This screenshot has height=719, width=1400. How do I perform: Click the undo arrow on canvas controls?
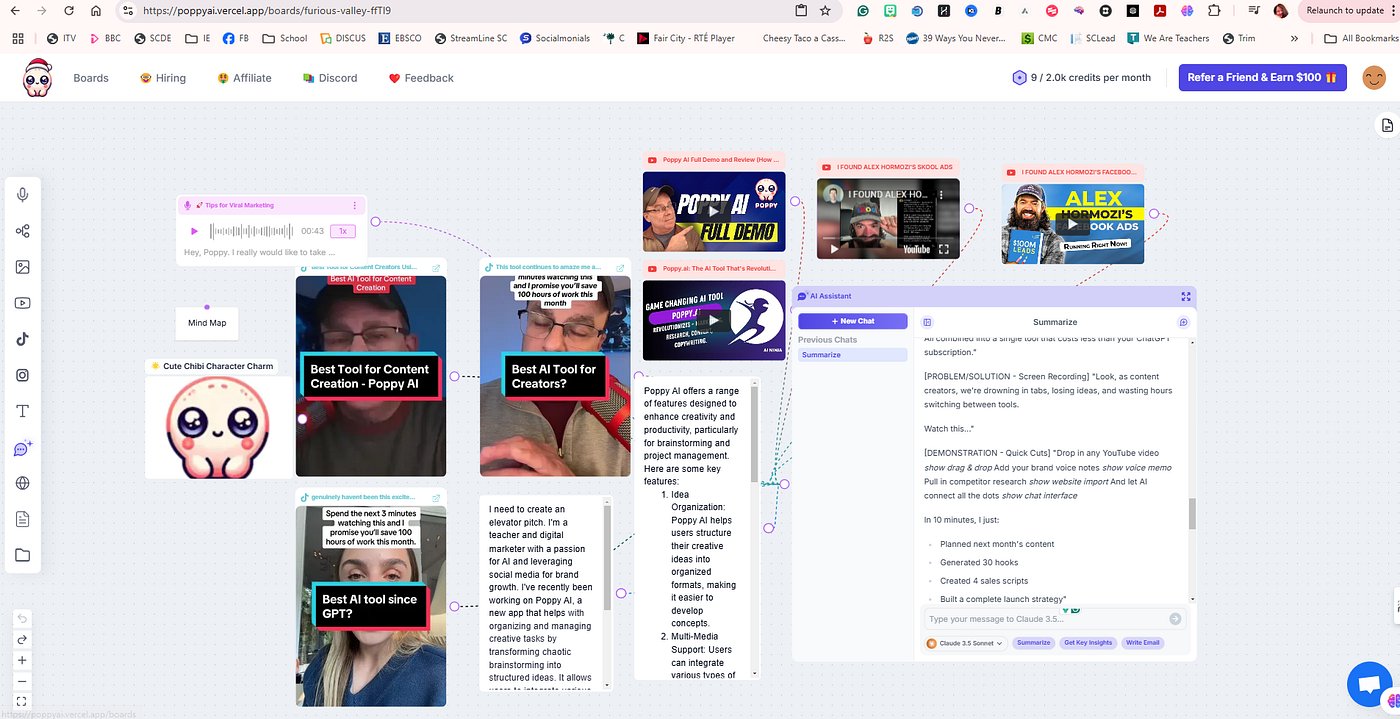(22, 618)
